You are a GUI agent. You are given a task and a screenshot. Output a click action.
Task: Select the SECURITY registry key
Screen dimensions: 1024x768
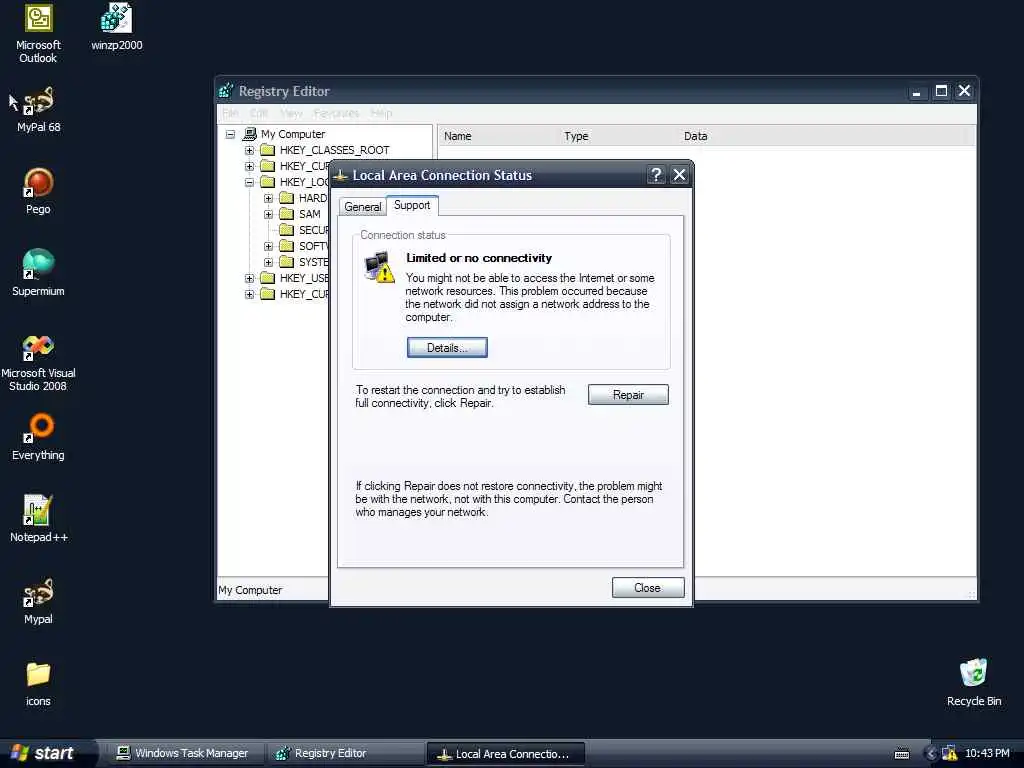click(x=313, y=230)
